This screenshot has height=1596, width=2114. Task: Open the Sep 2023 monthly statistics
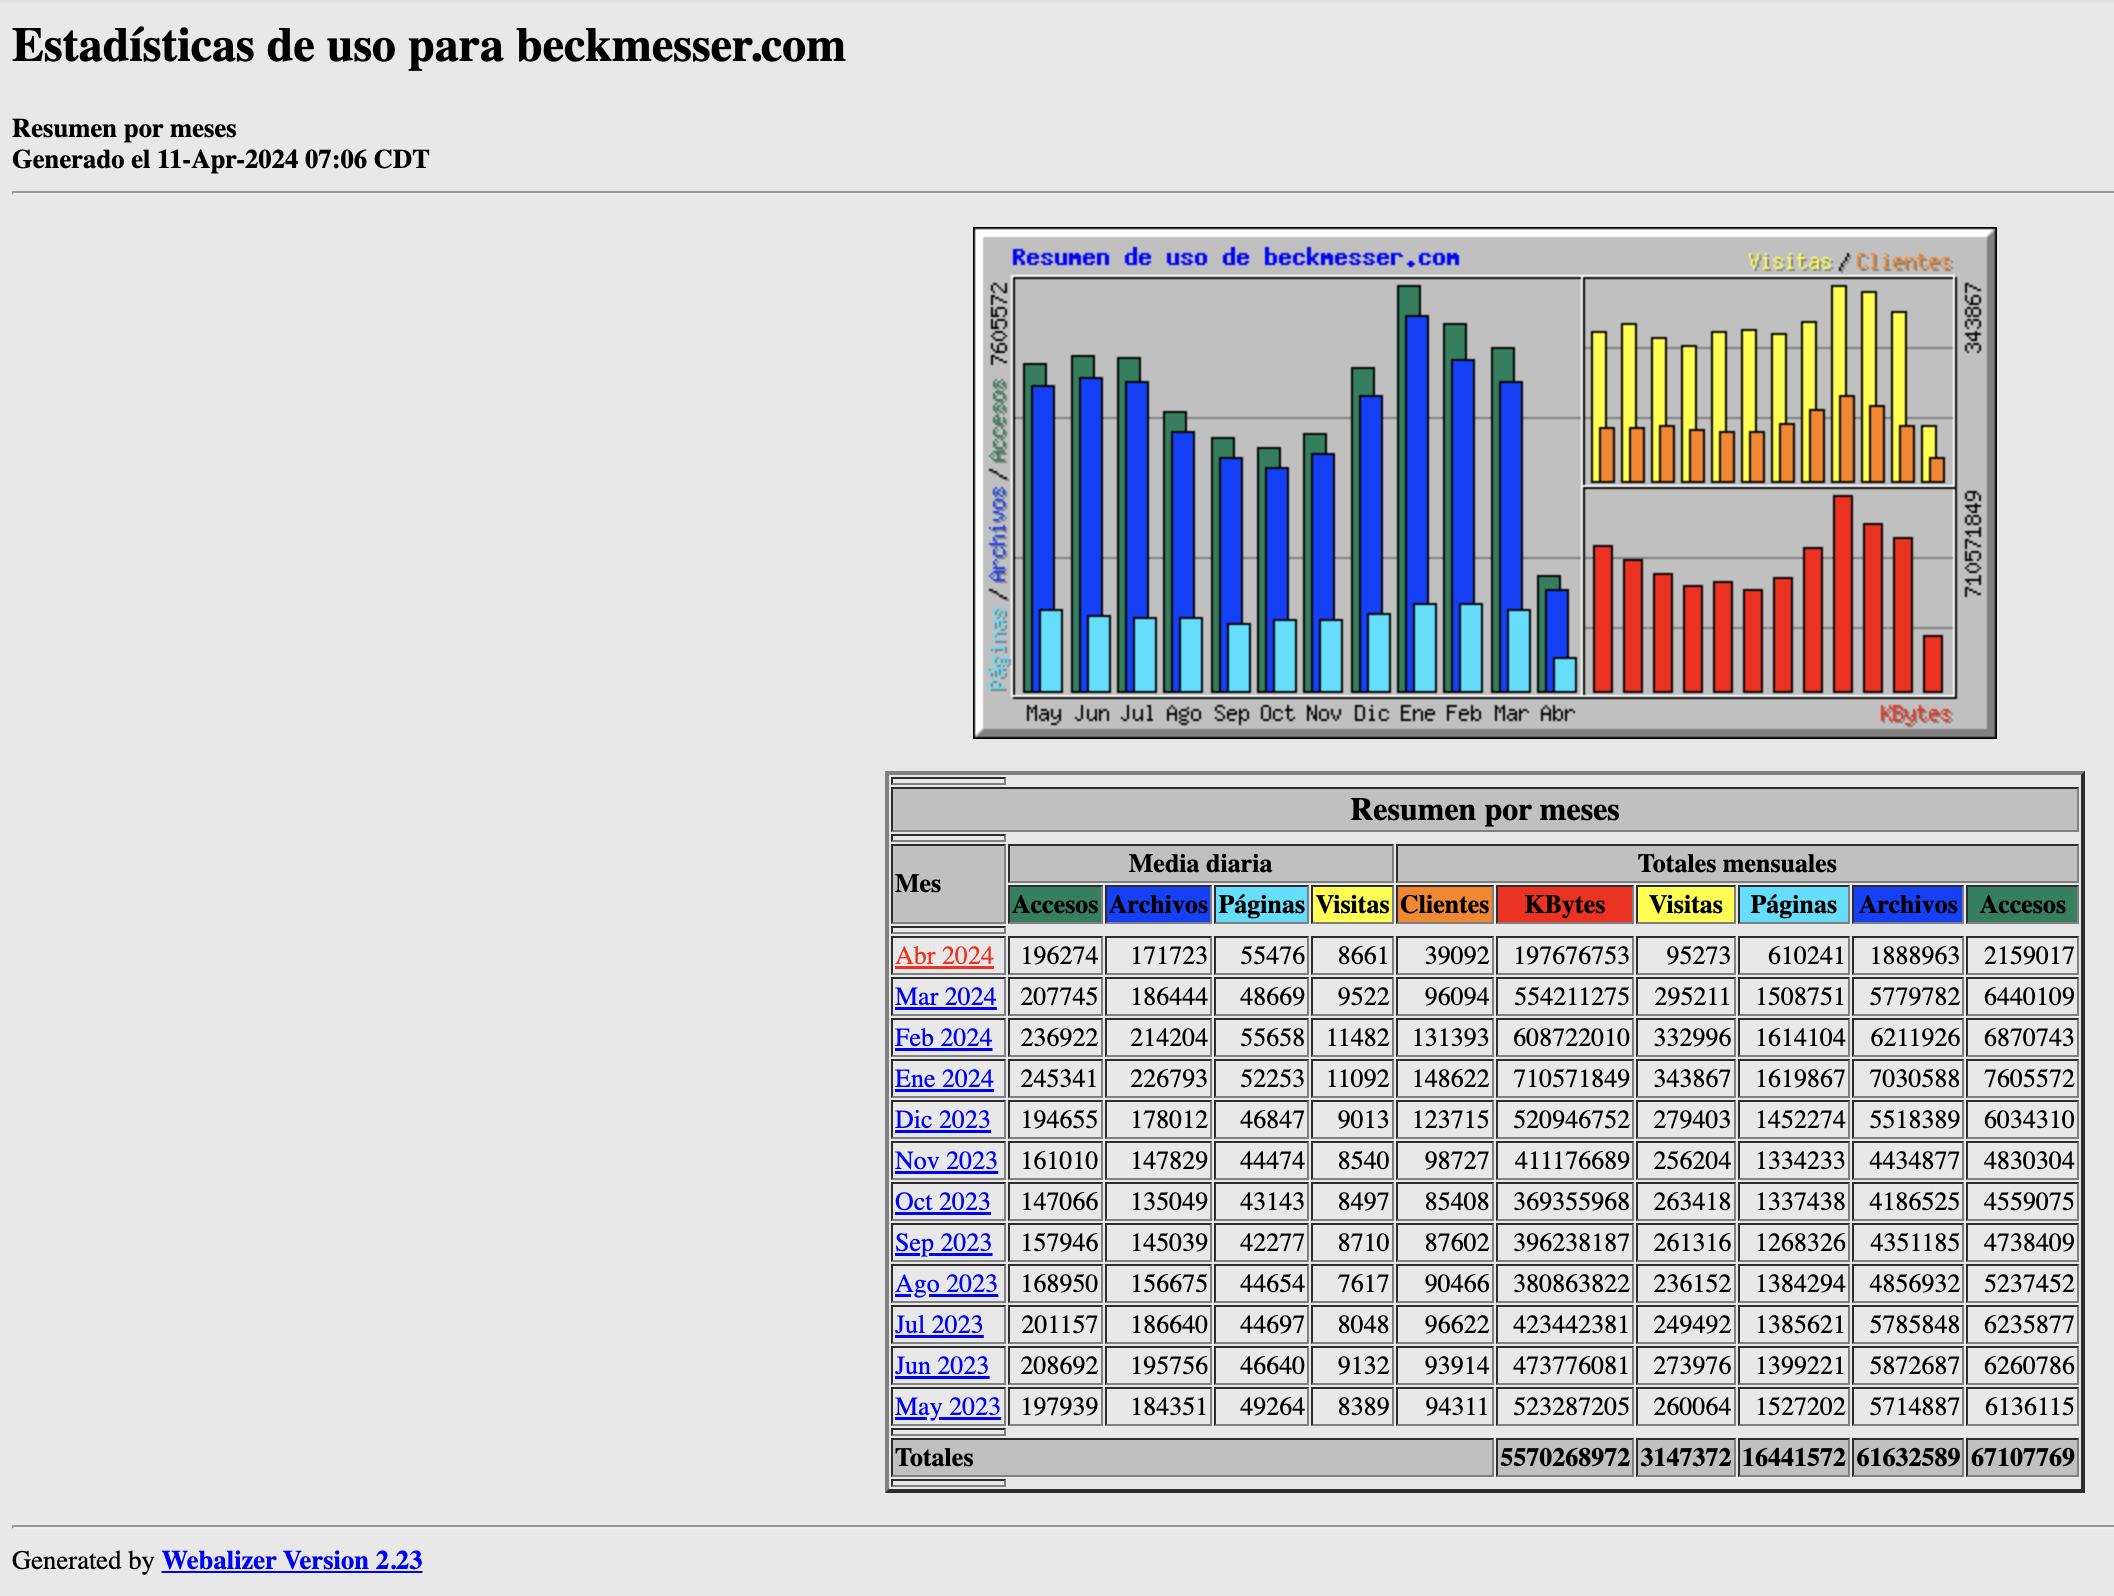coord(943,1242)
